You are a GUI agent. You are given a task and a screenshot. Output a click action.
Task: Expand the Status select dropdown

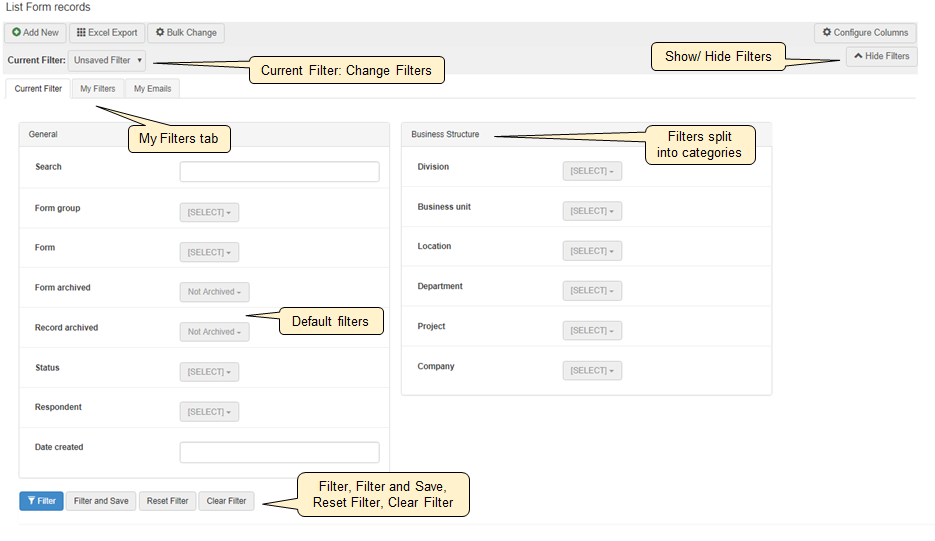point(209,372)
